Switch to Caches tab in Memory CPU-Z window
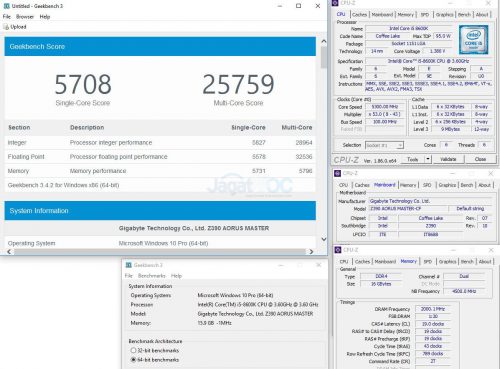This screenshot has width=500, height=369. [362, 262]
